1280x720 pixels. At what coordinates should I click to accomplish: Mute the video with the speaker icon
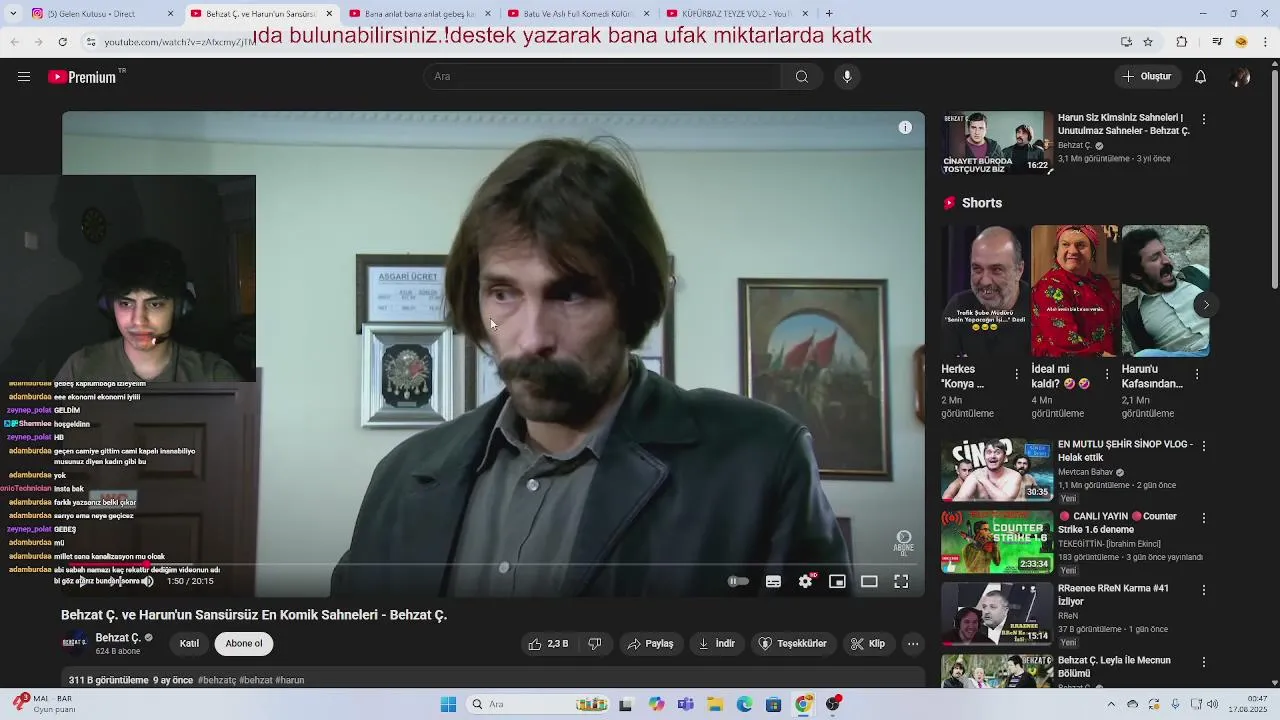148,581
